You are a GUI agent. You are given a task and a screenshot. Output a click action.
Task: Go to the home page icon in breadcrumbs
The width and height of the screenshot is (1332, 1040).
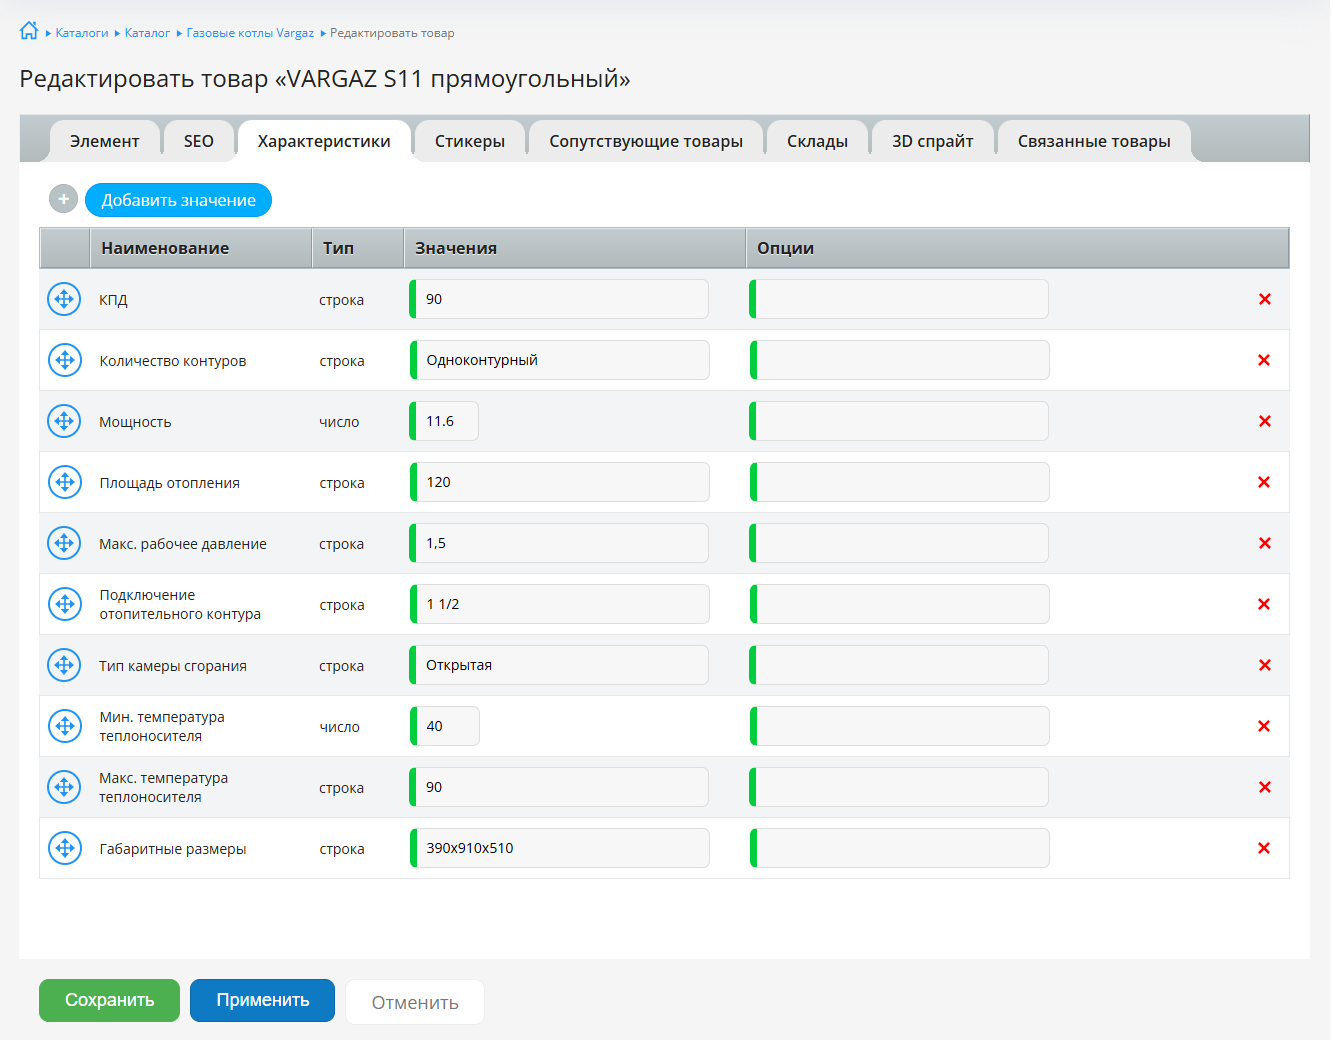[x=29, y=31]
